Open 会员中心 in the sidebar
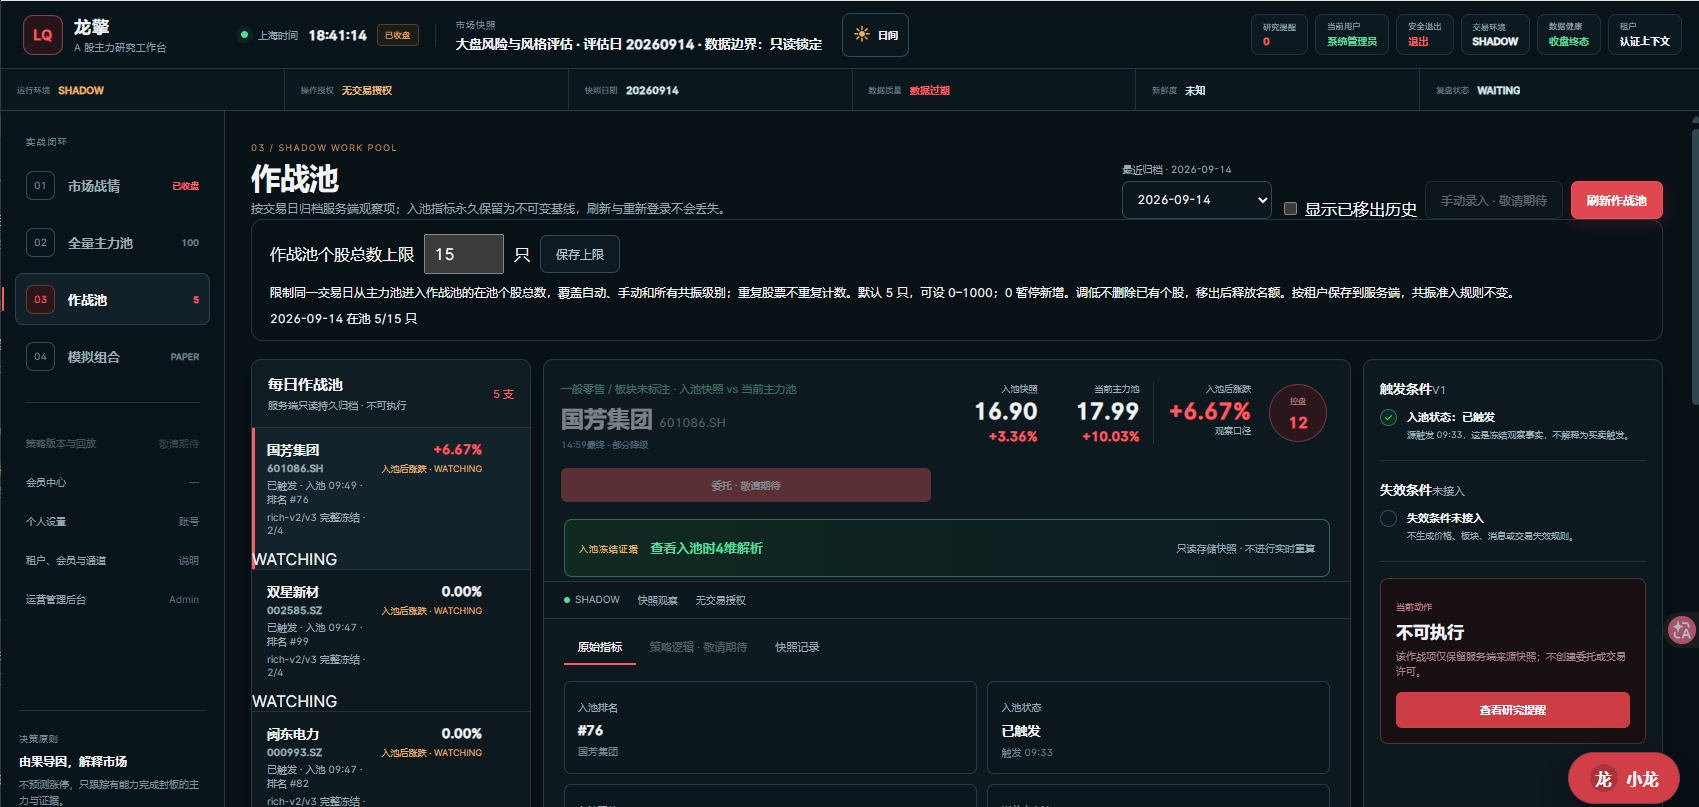Image resolution: width=1699 pixels, height=807 pixels. click(112, 483)
